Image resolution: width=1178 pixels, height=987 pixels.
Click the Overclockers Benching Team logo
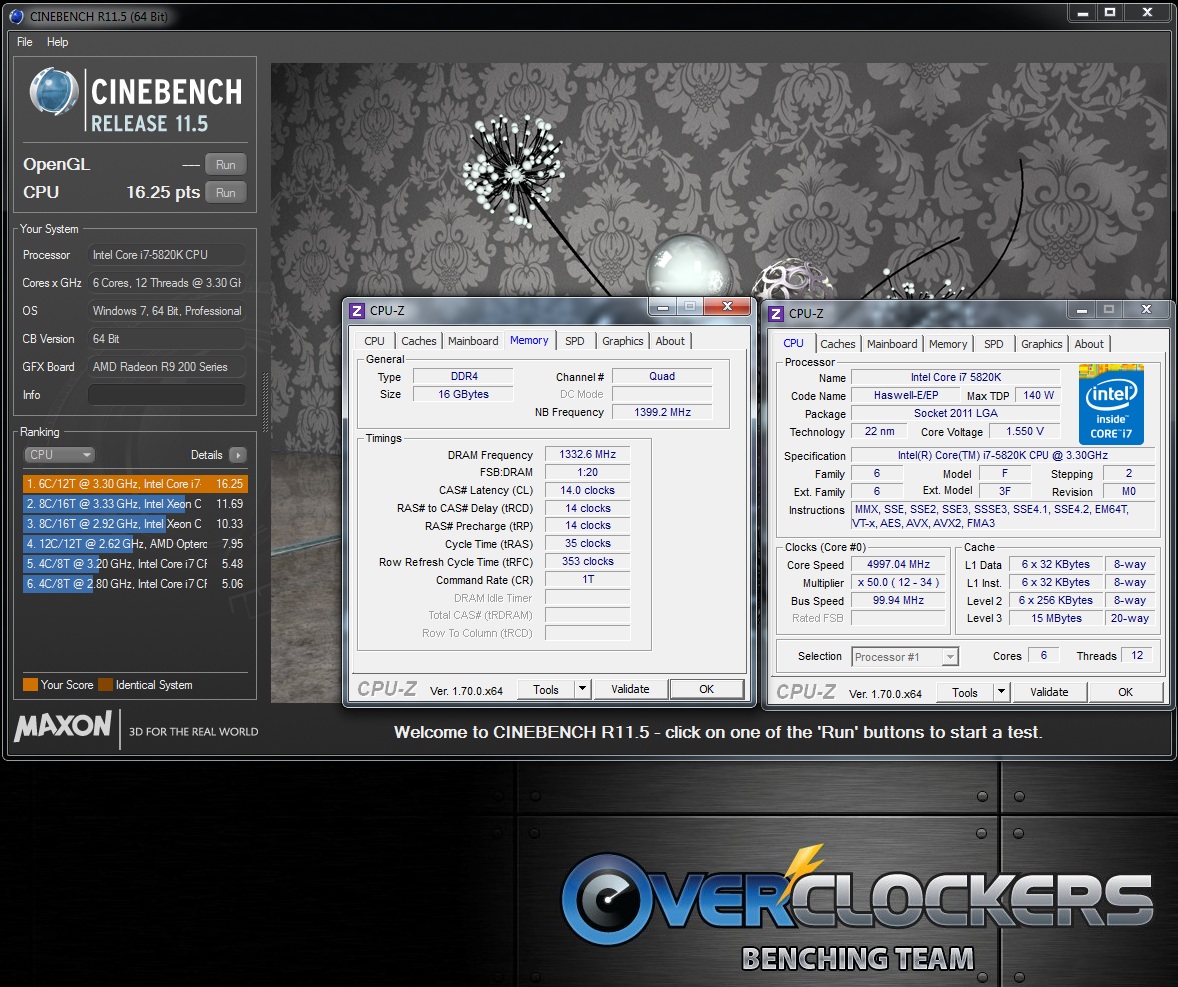tap(856, 909)
